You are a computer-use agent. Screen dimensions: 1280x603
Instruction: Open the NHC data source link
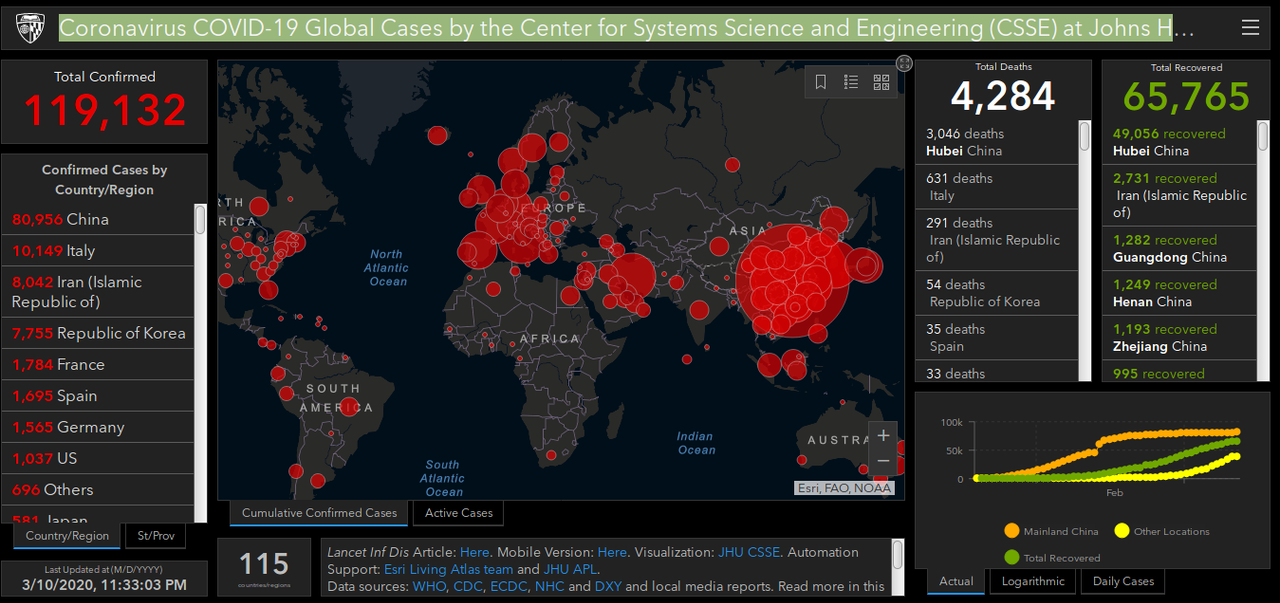[x=550, y=586]
